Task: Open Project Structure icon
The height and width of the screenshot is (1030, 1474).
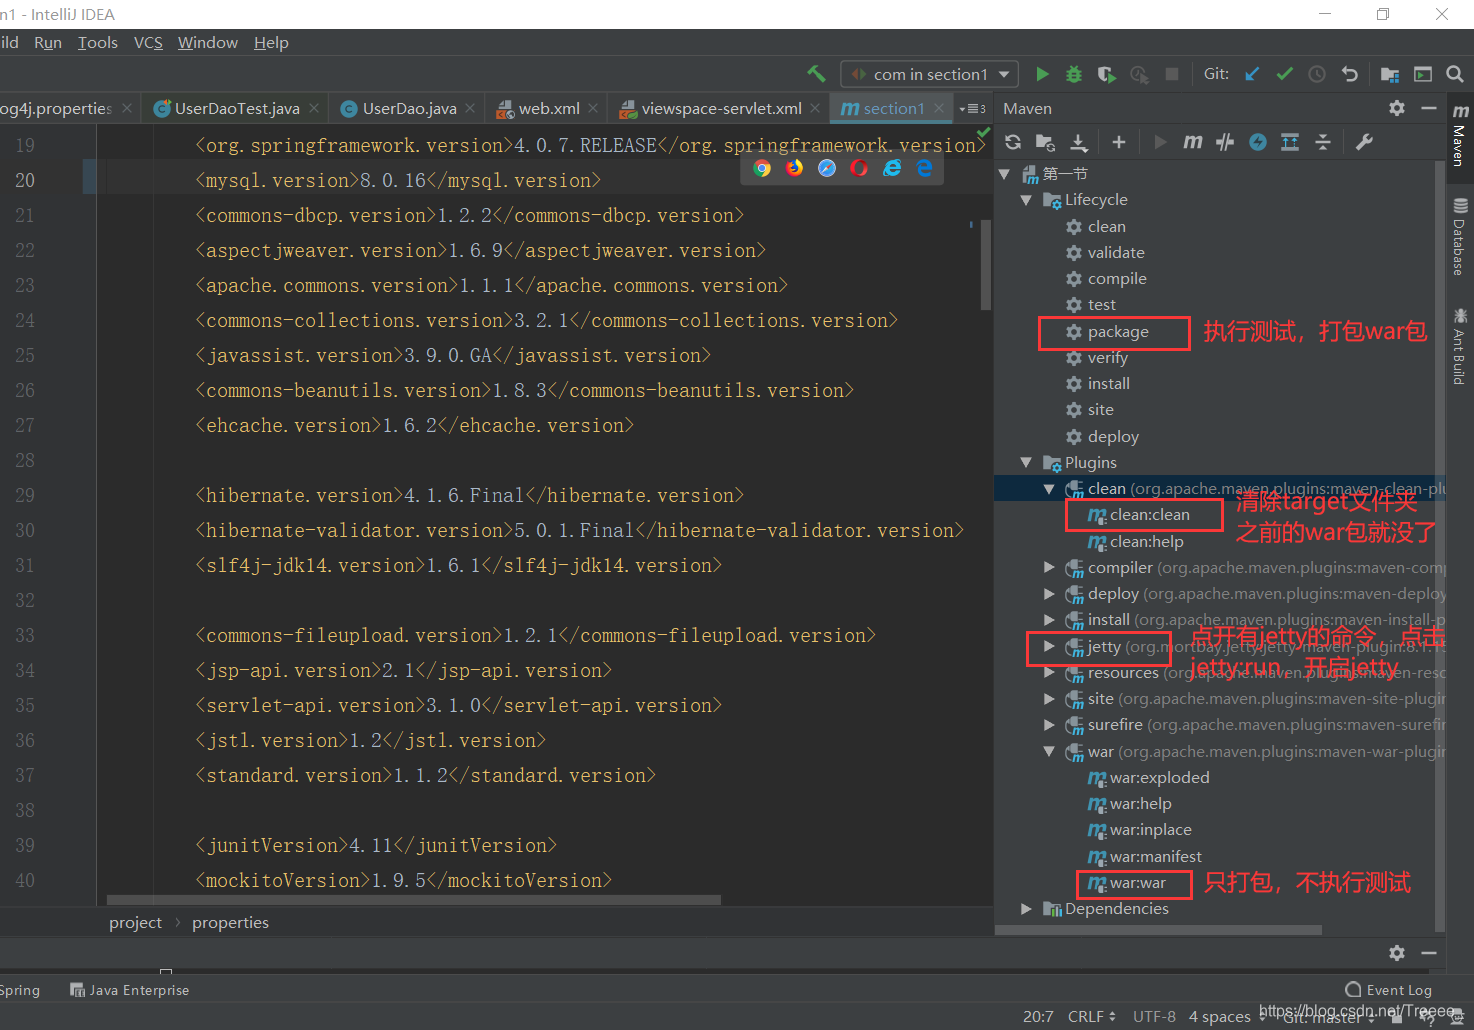Action: coord(1390,74)
